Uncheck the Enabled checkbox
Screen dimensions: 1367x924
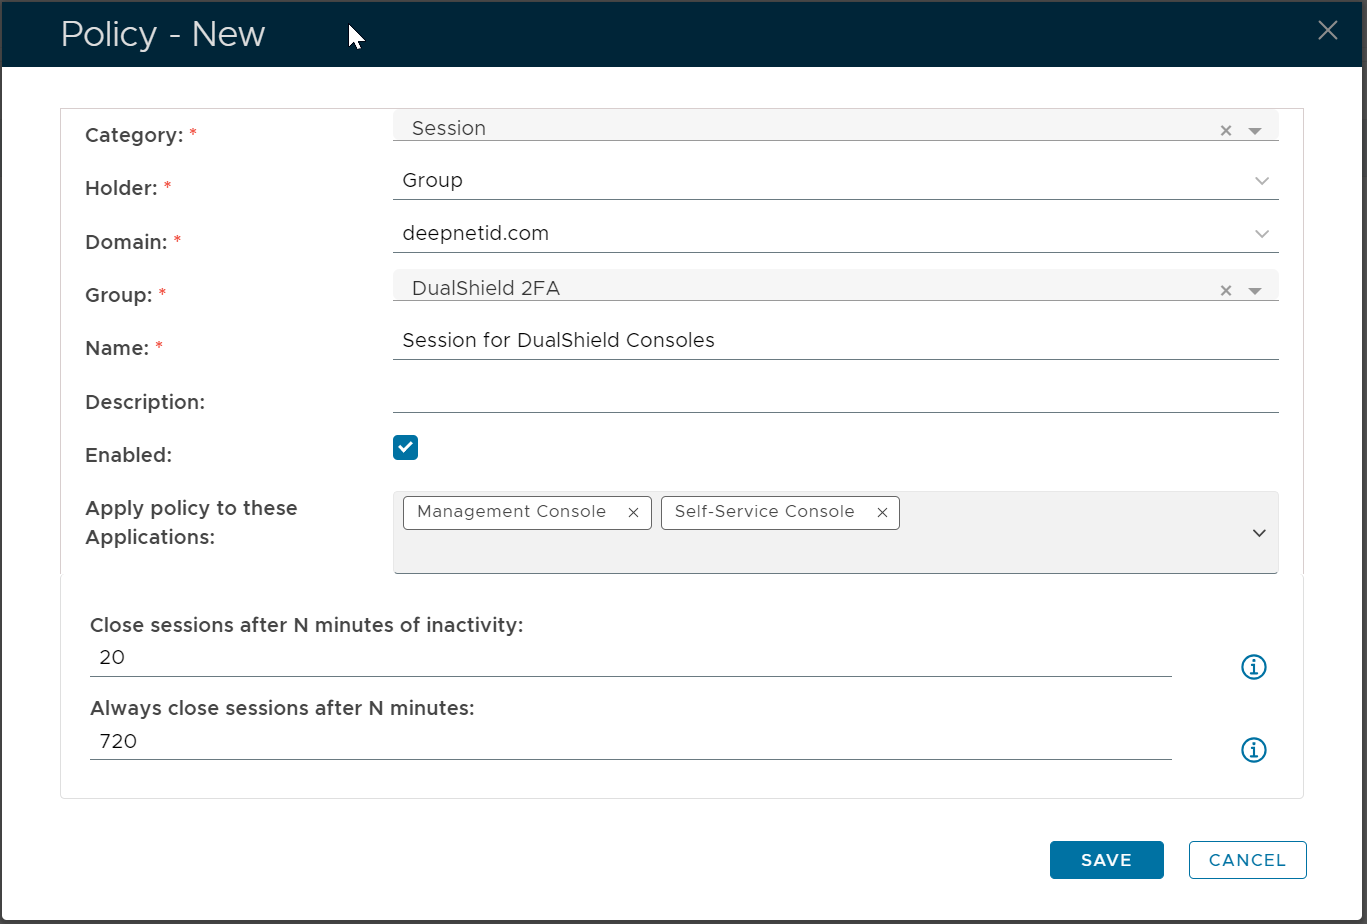coord(405,448)
